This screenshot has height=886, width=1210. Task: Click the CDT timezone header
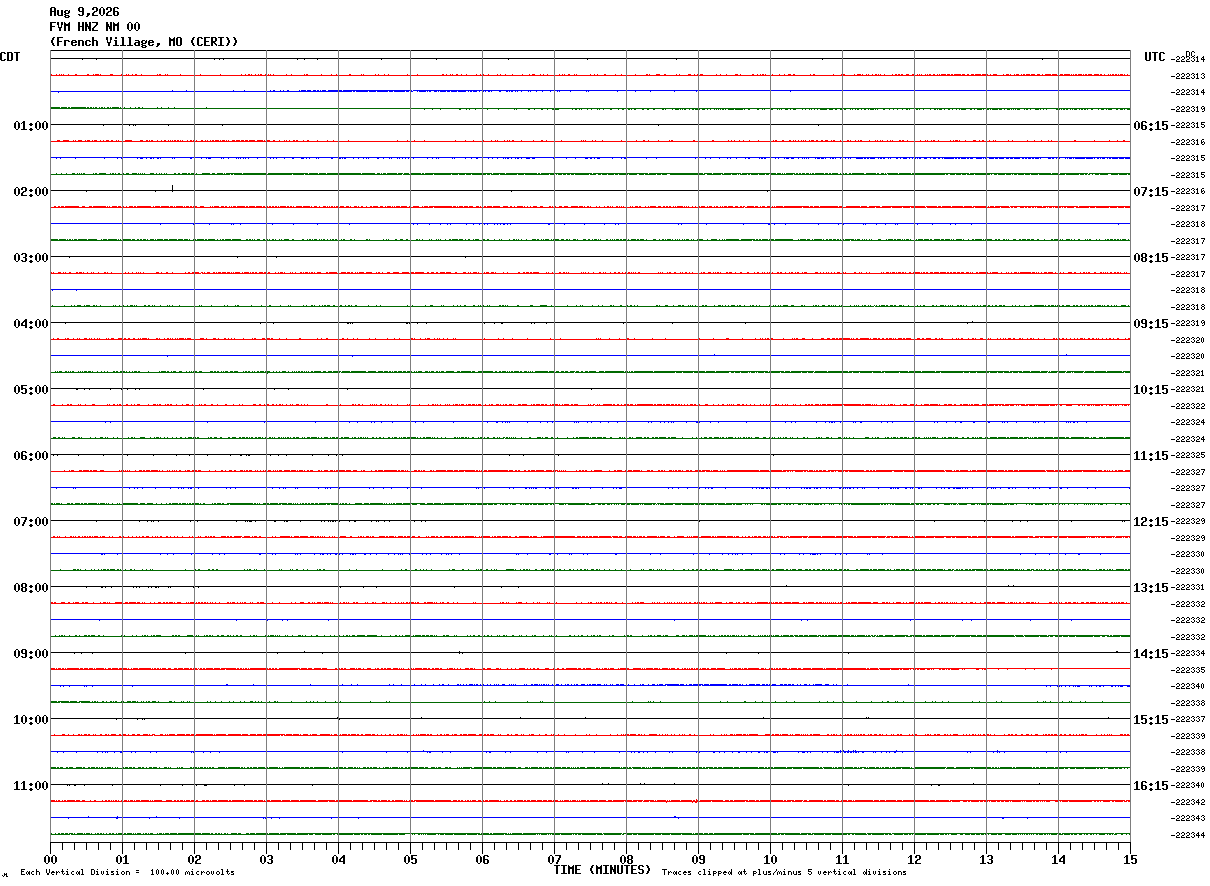point(10,57)
